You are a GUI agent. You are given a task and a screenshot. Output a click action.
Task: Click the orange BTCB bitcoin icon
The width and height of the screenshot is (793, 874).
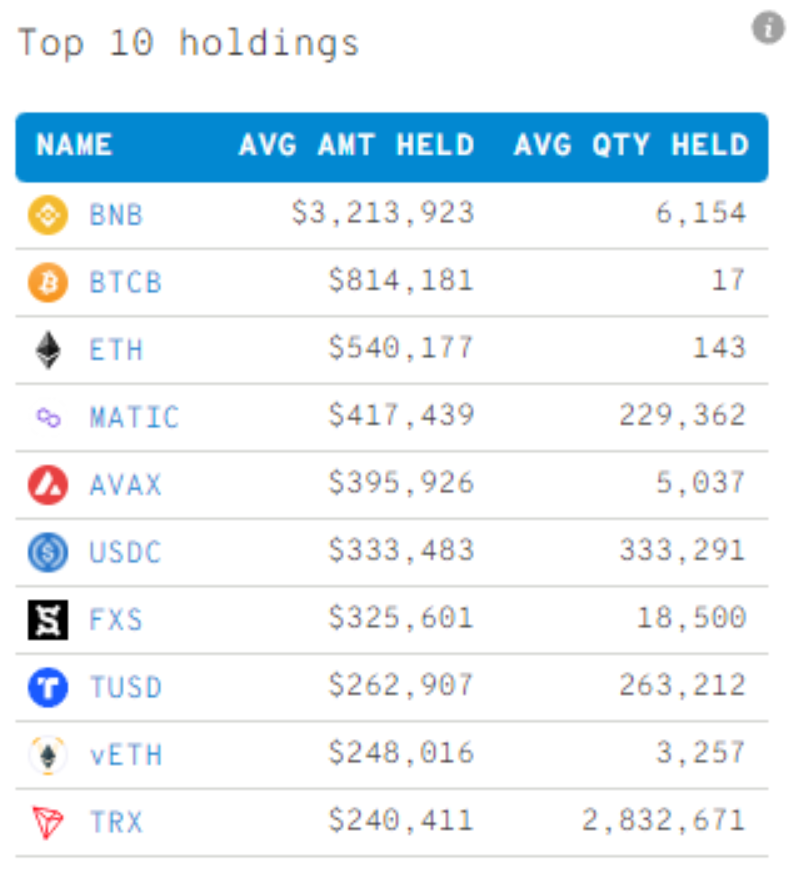[x=48, y=282]
